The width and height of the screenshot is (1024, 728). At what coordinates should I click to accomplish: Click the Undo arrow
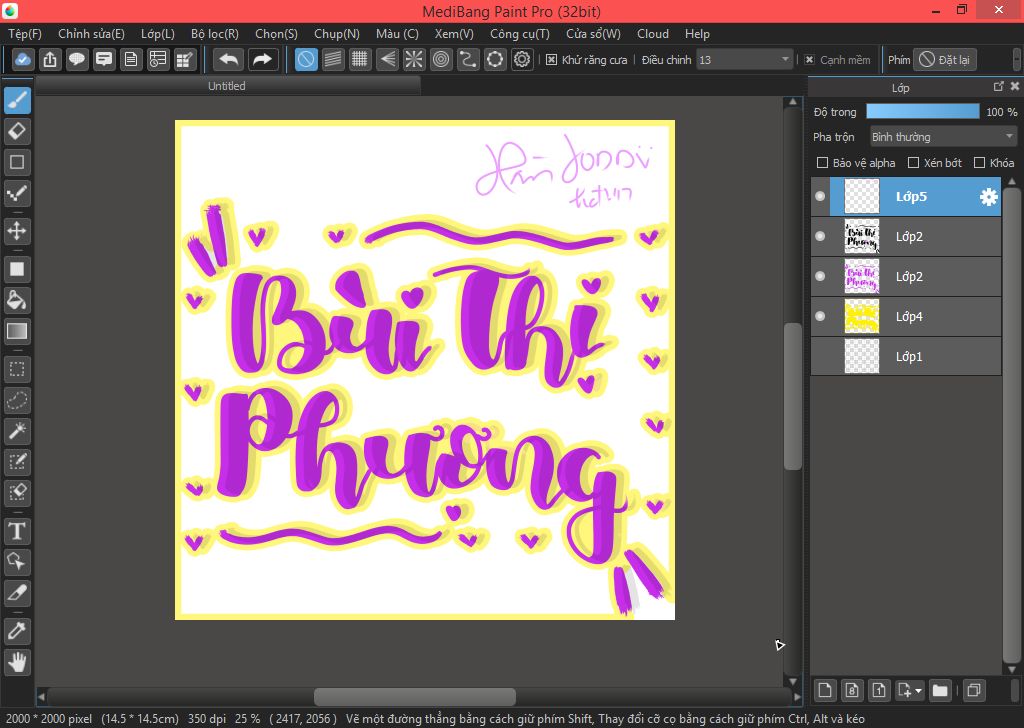[x=229, y=59]
